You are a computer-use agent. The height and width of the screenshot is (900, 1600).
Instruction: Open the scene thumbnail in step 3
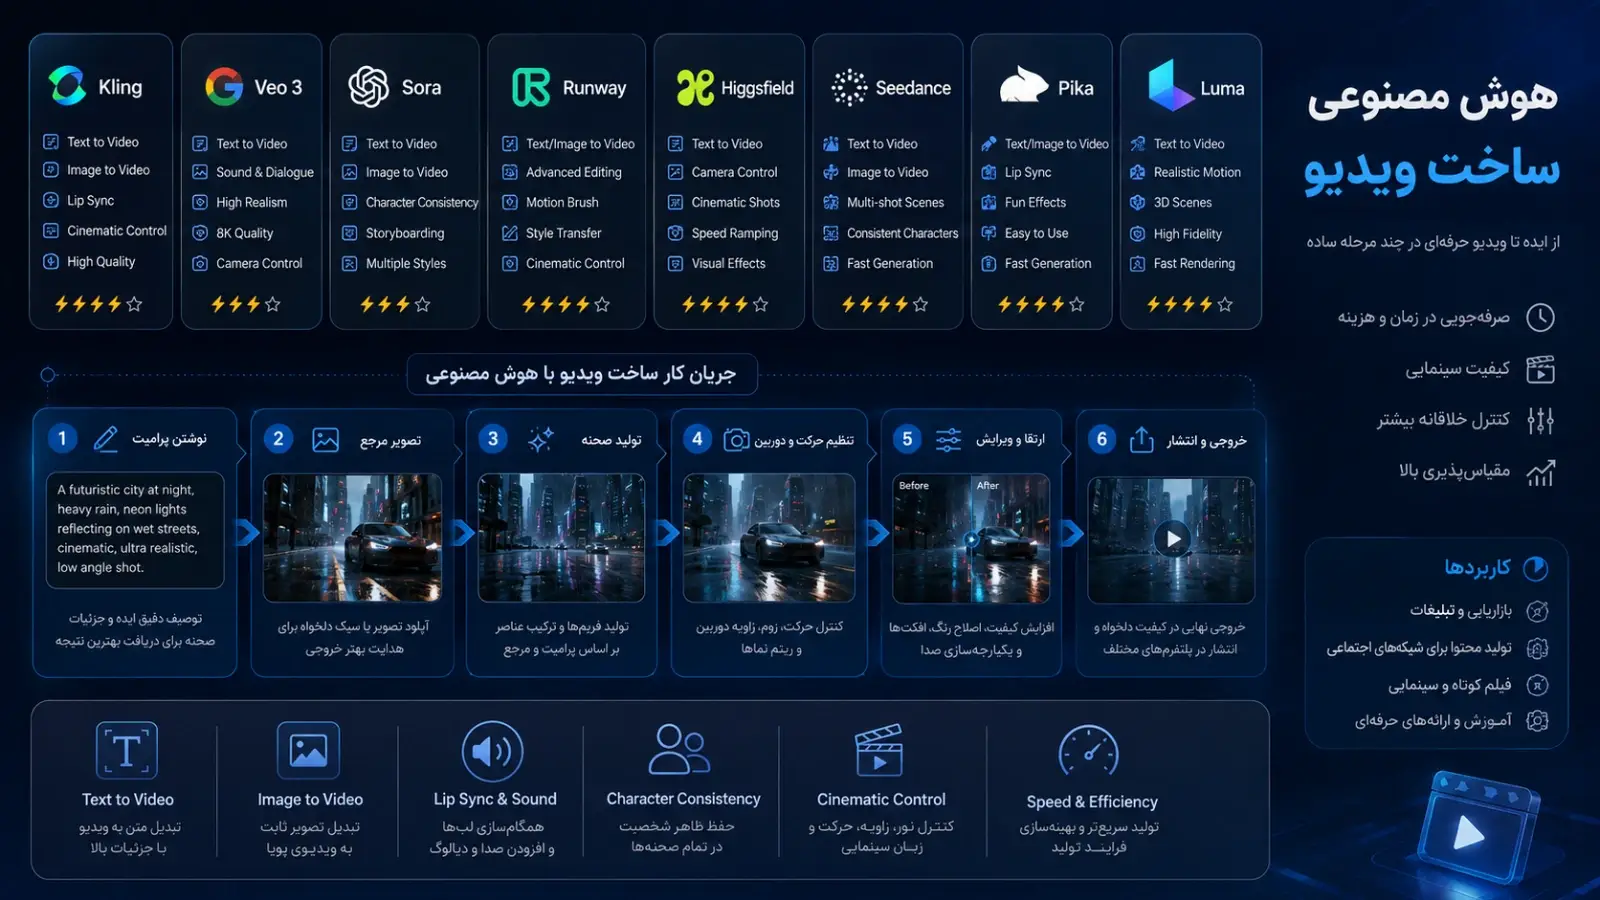(561, 538)
